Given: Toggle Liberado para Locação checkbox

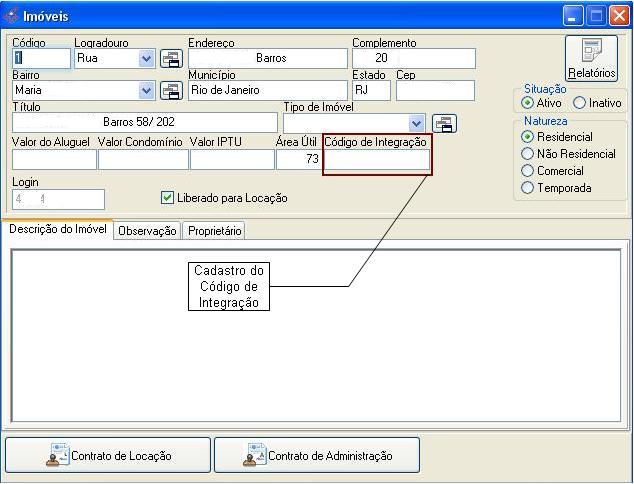Looking at the screenshot, I should click(x=168, y=198).
